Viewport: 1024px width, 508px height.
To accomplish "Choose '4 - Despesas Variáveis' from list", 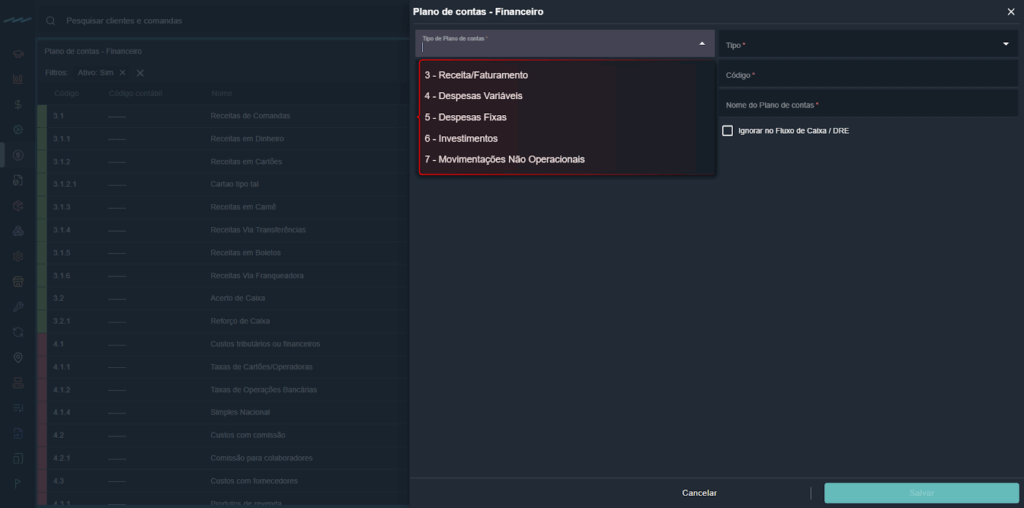I will coord(473,96).
